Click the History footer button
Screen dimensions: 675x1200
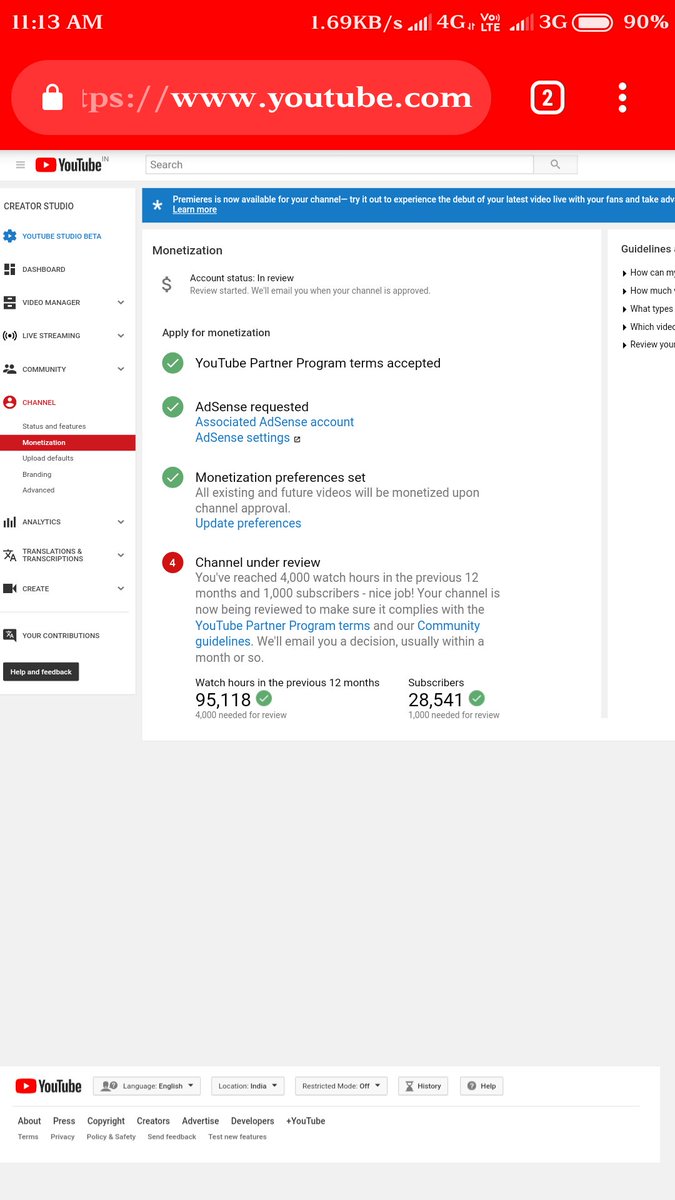tap(422, 1086)
